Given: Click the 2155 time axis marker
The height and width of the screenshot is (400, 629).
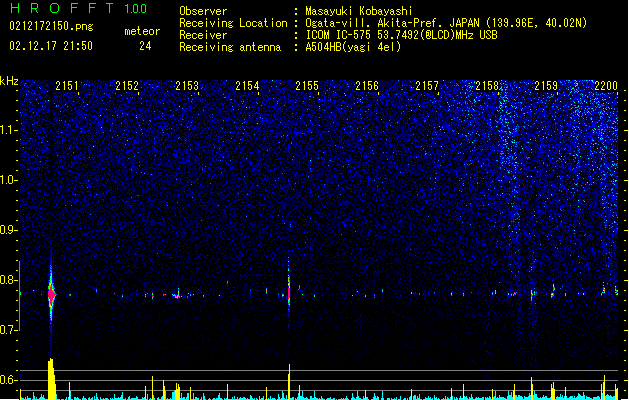Looking at the screenshot, I should coord(307,86).
